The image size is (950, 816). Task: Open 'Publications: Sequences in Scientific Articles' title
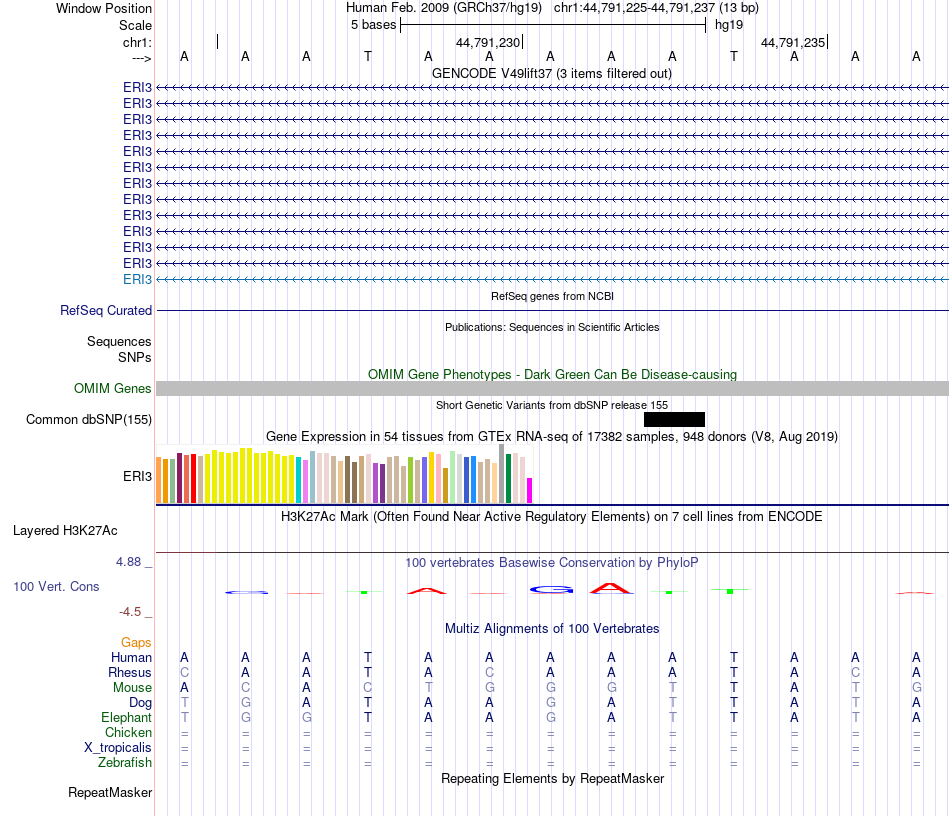[x=552, y=327]
